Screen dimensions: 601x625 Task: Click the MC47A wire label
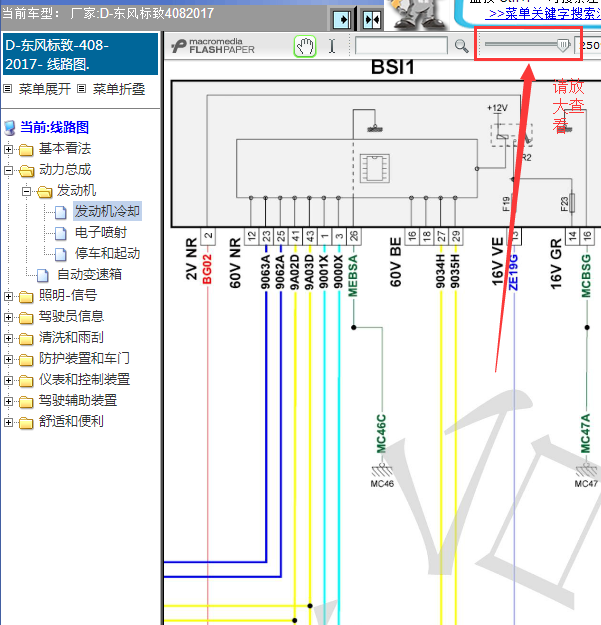click(x=585, y=434)
